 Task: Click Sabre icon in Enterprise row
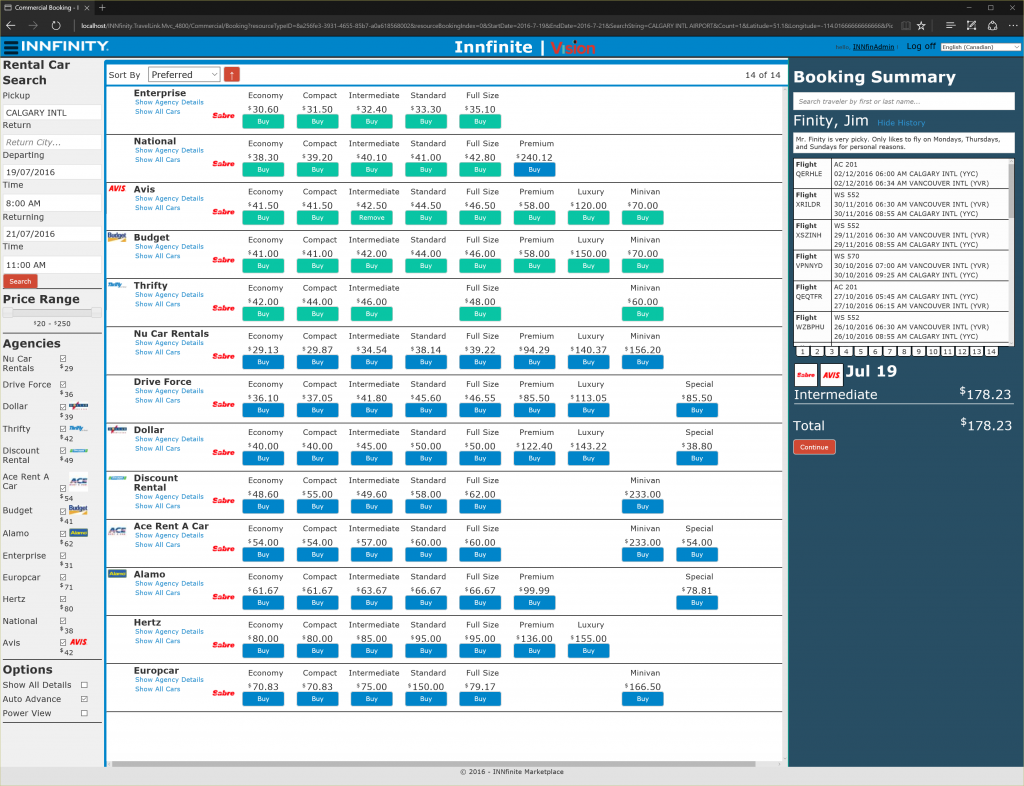(x=223, y=116)
